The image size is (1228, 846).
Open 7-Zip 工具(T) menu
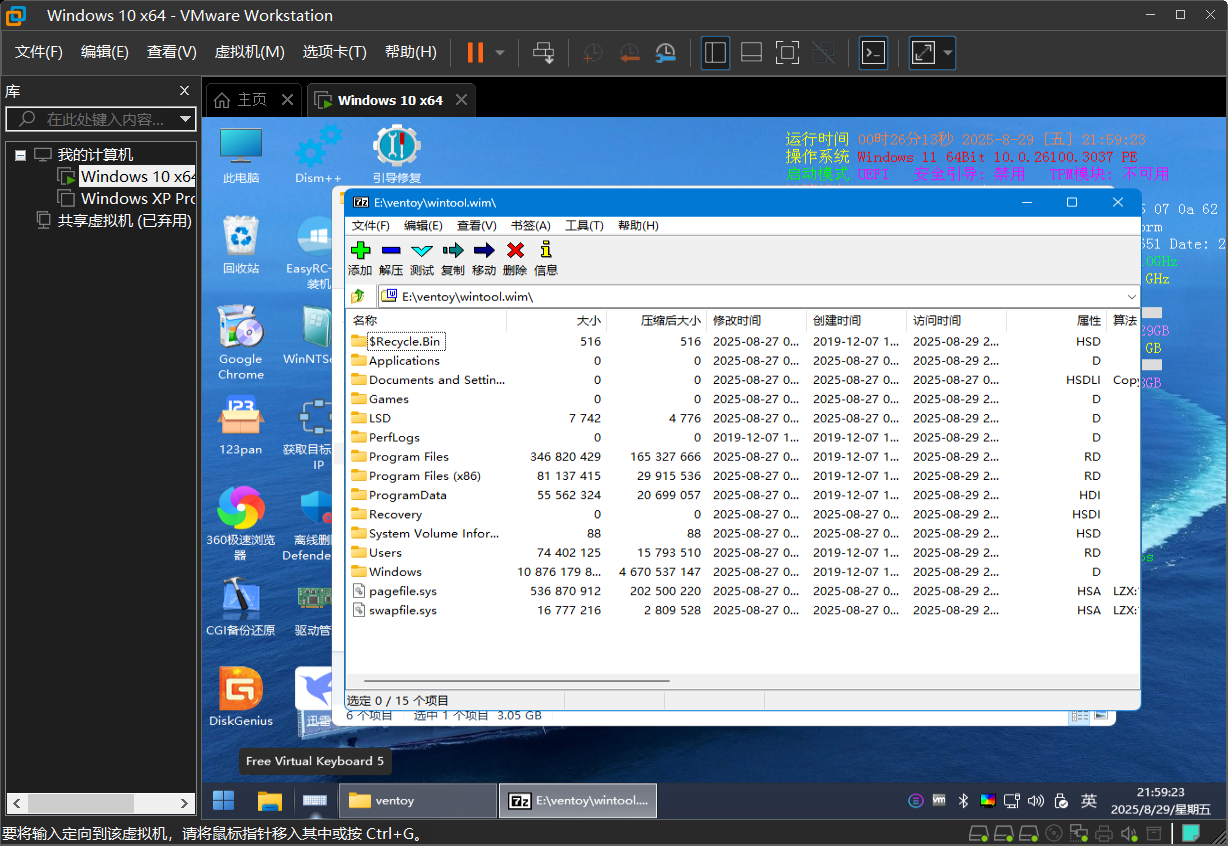584,225
